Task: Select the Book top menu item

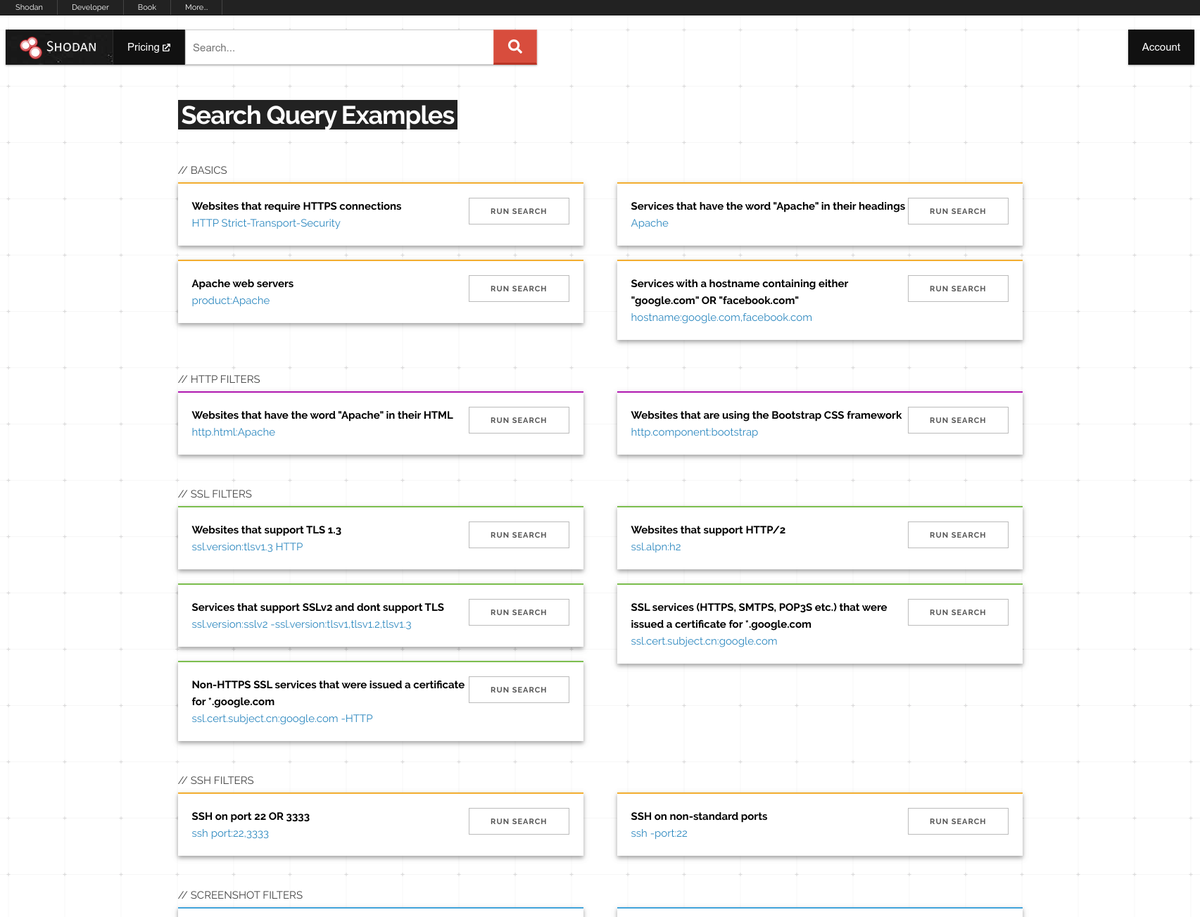Action: click(x=147, y=7)
